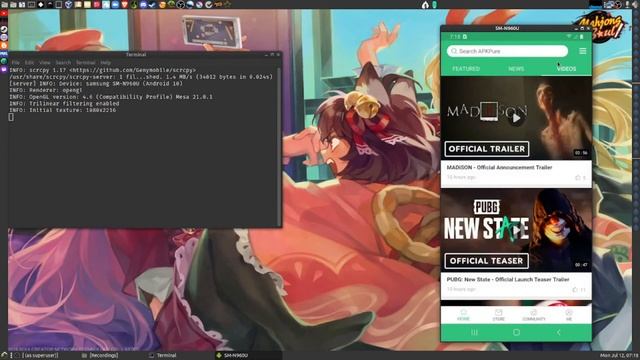
Task: Select the (as superuser) taskbar entry
Action: tap(37, 356)
